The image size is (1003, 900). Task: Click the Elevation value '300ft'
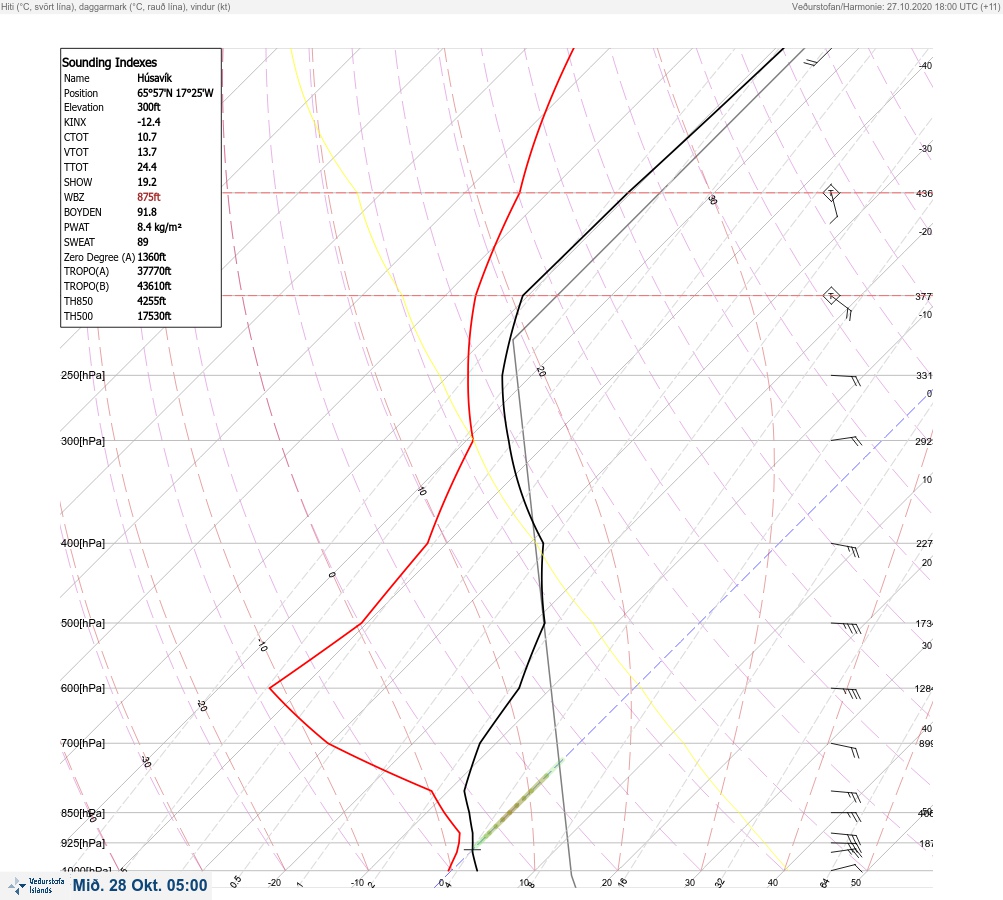point(148,107)
